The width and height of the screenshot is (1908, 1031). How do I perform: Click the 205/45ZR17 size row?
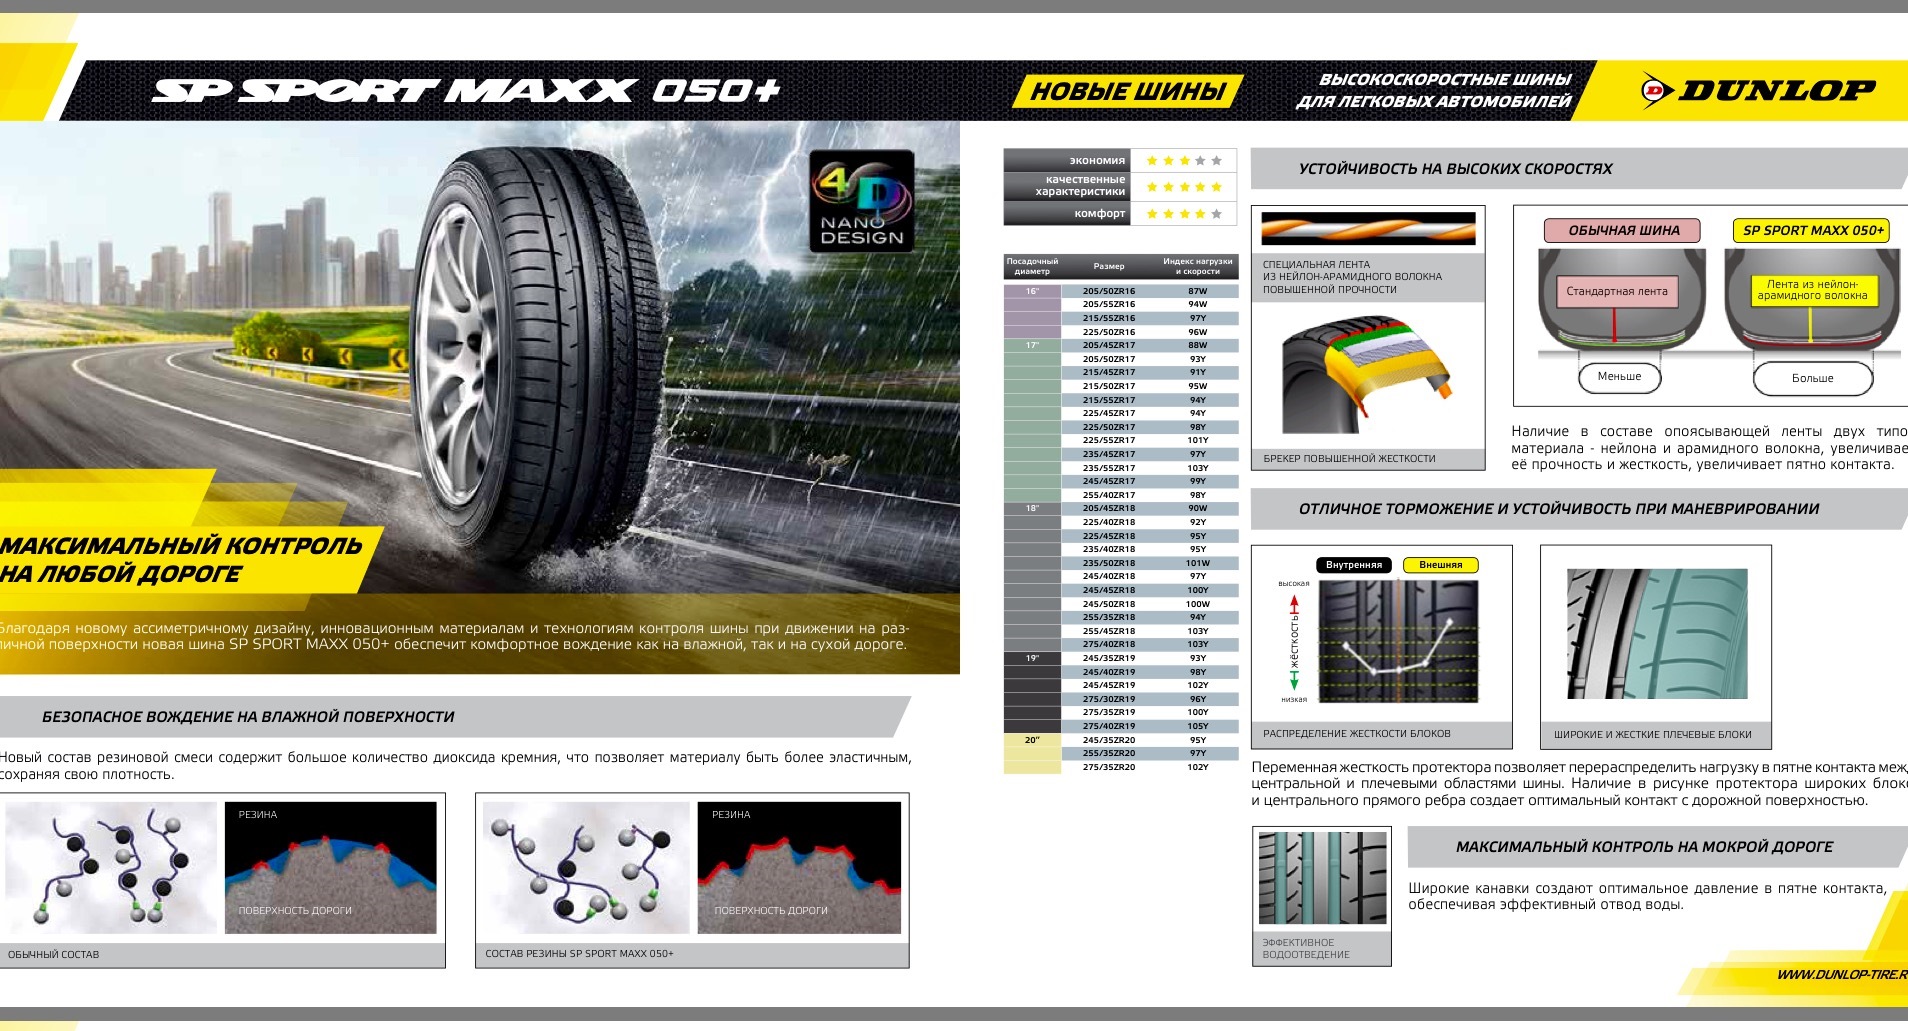tap(1149, 345)
